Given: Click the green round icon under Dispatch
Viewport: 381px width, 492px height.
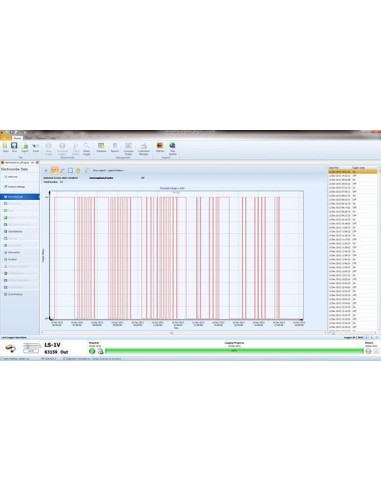Looking at the screenshot, I should 92,351.
